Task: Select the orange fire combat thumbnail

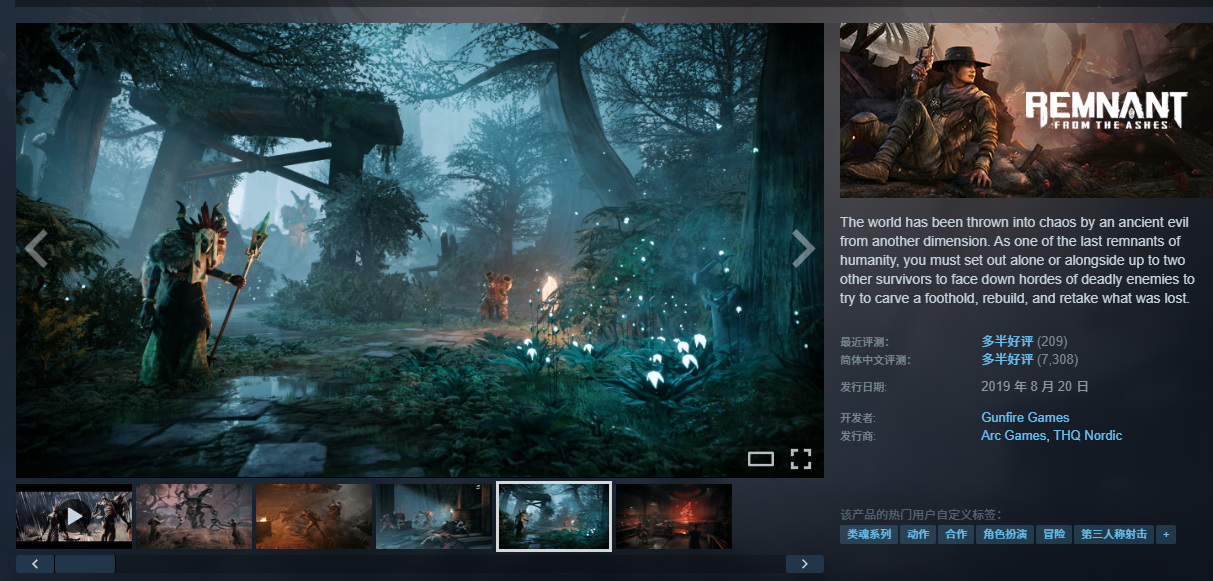Action: coord(314,516)
